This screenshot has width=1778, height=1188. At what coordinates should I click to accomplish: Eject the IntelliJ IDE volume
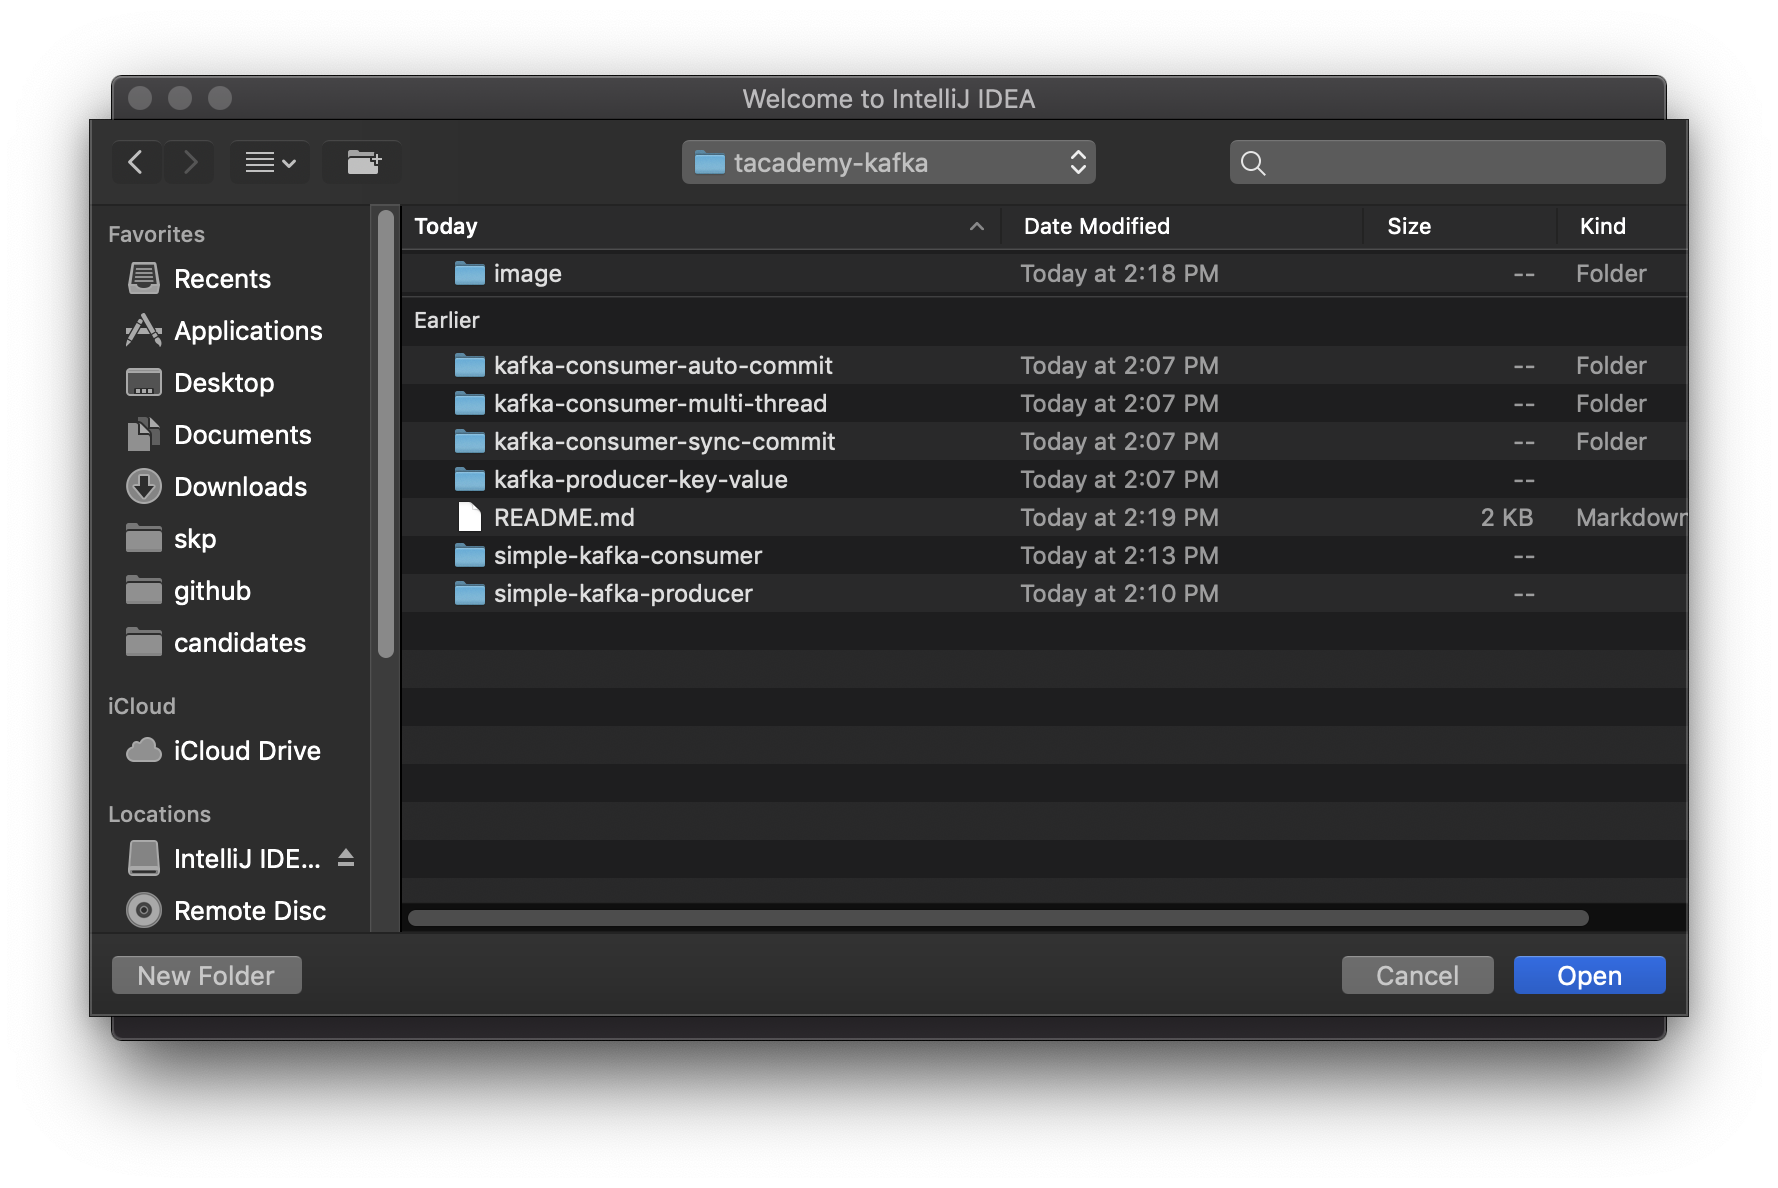tap(346, 858)
